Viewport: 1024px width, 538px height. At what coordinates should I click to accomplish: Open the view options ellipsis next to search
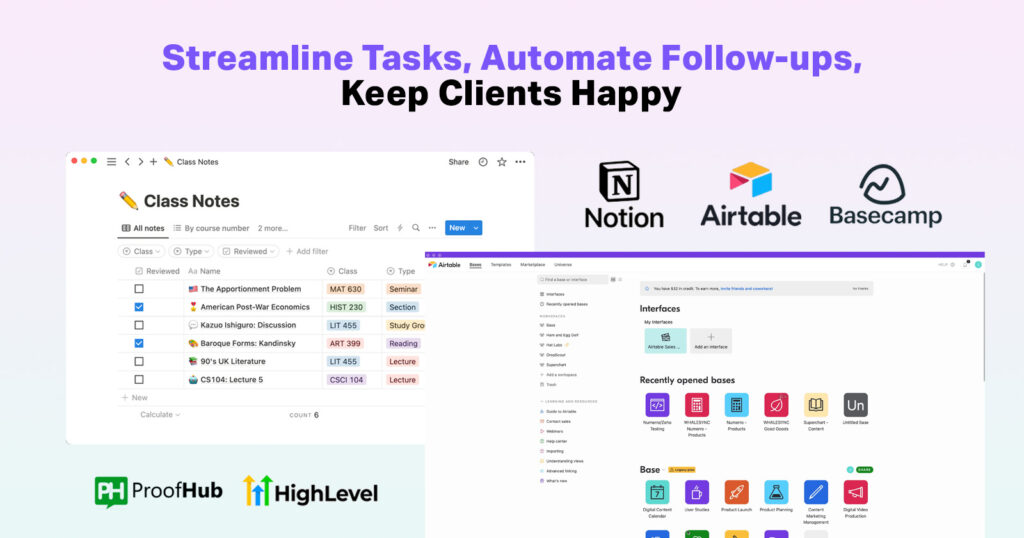tap(432, 228)
